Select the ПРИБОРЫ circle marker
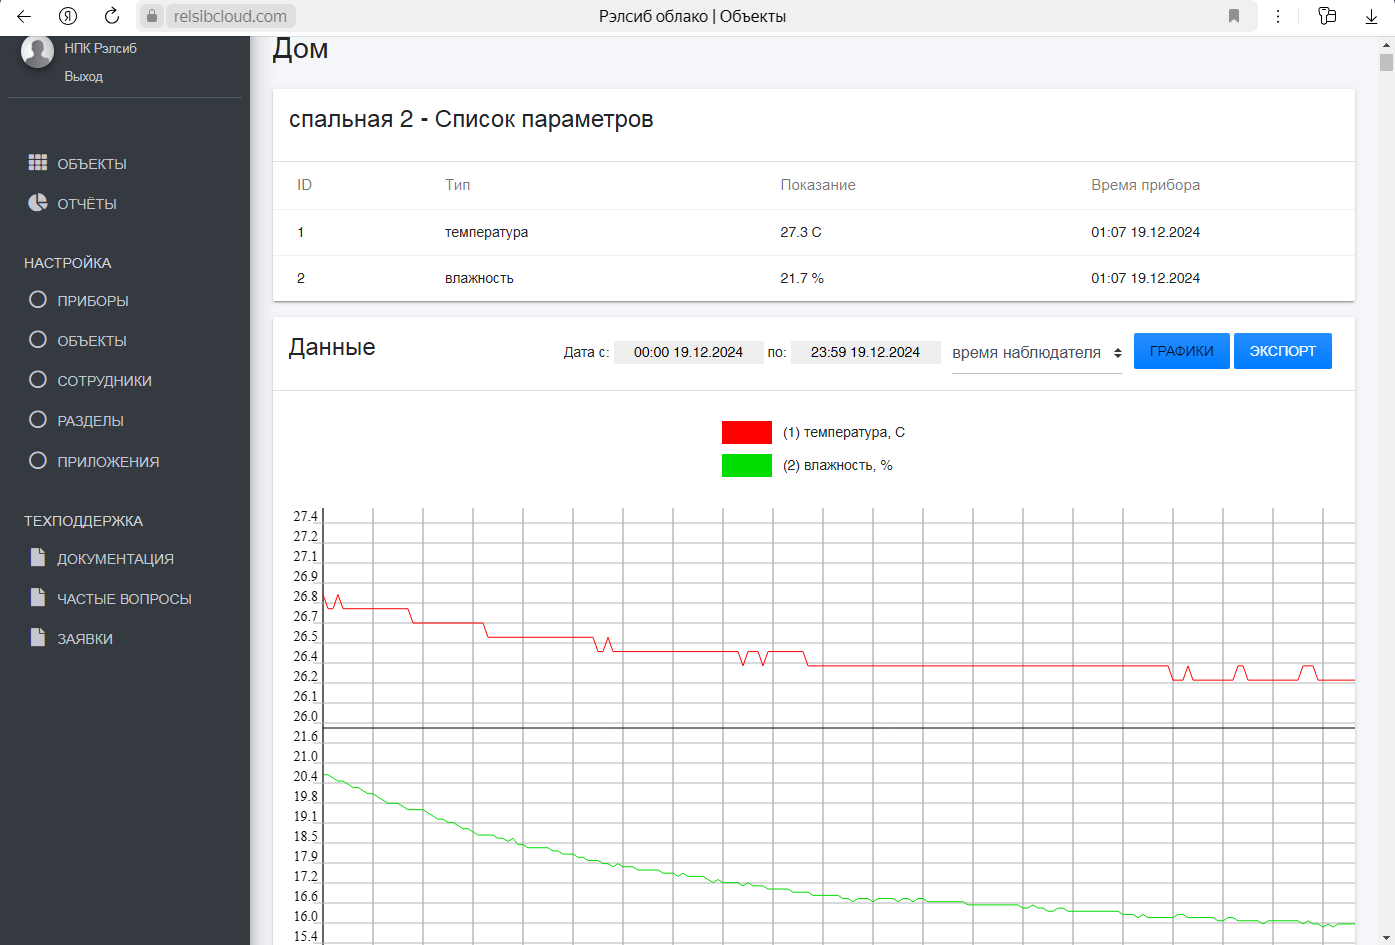Viewport: 1395px width, 945px height. tap(38, 299)
